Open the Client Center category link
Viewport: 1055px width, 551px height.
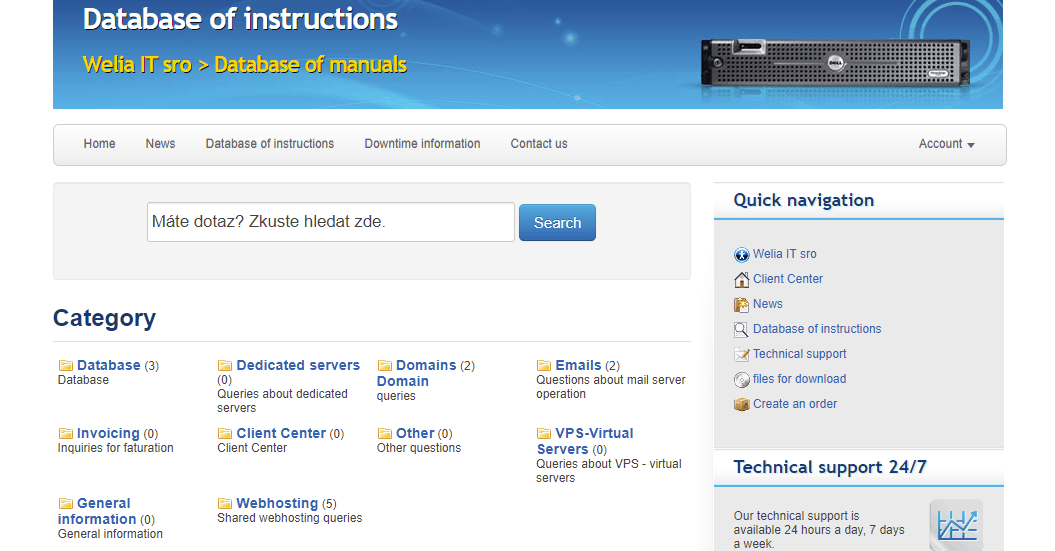281,433
